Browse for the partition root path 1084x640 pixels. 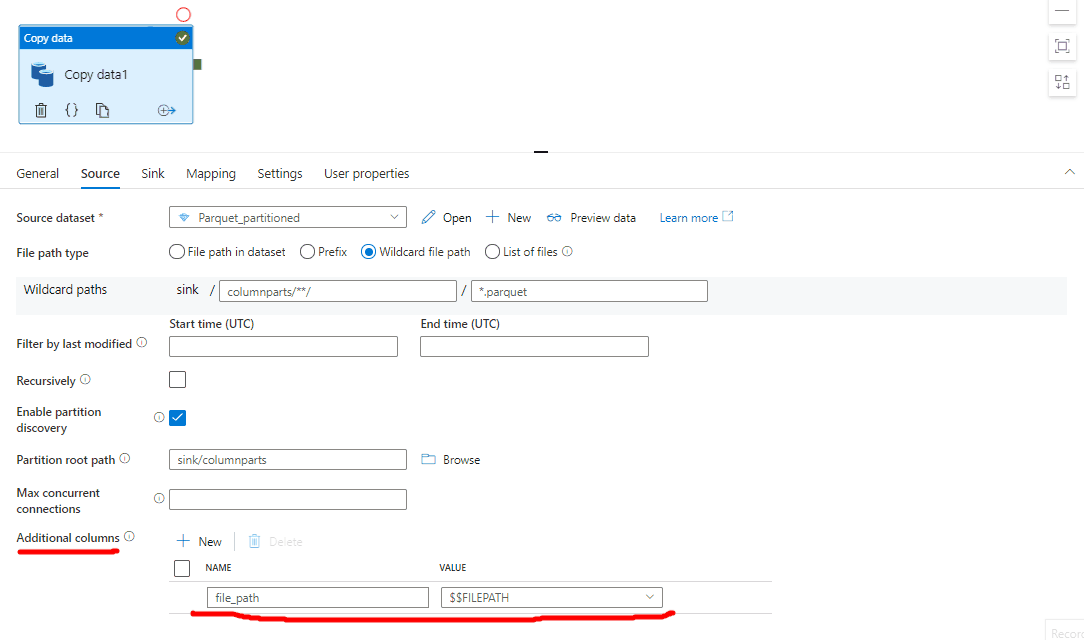(450, 459)
